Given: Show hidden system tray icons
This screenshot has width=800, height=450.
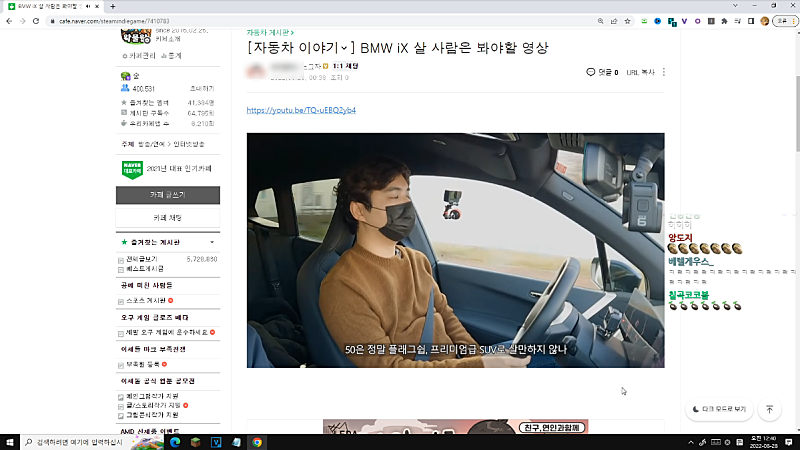Looking at the screenshot, I should point(691,442).
